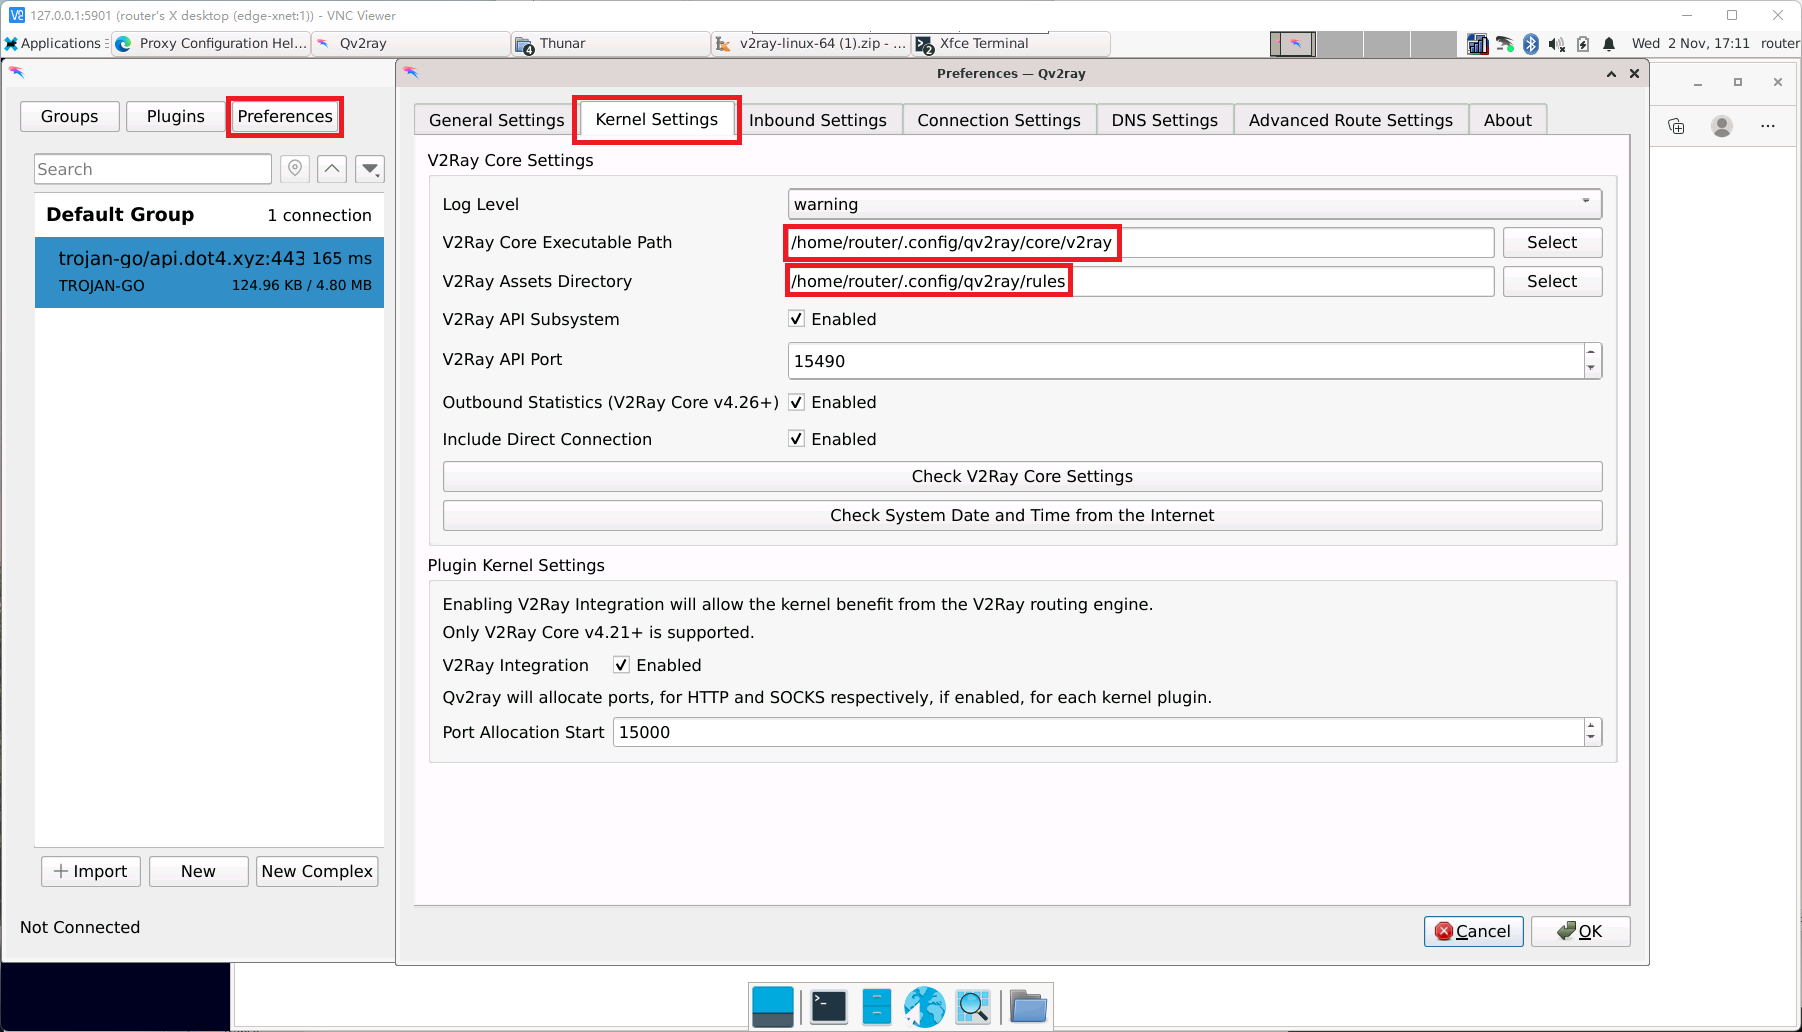Switch to v2ray-linux-64 zip taskbar window
1802x1032 pixels.
(811, 43)
